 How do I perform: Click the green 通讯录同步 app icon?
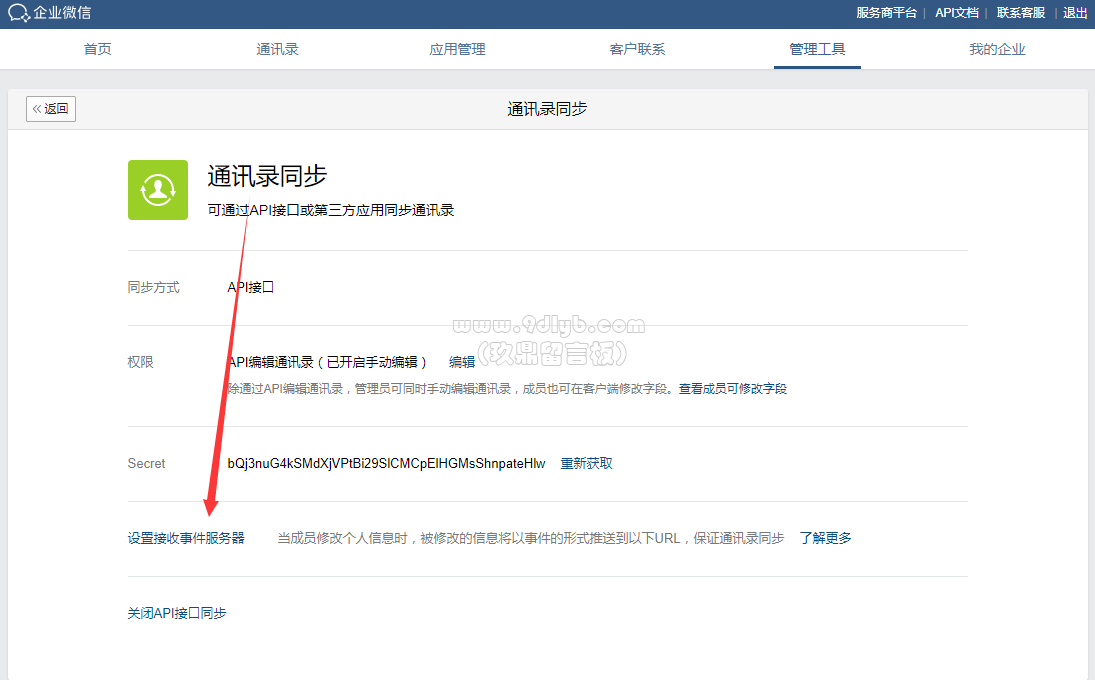pyautogui.click(x=158, y=190)
